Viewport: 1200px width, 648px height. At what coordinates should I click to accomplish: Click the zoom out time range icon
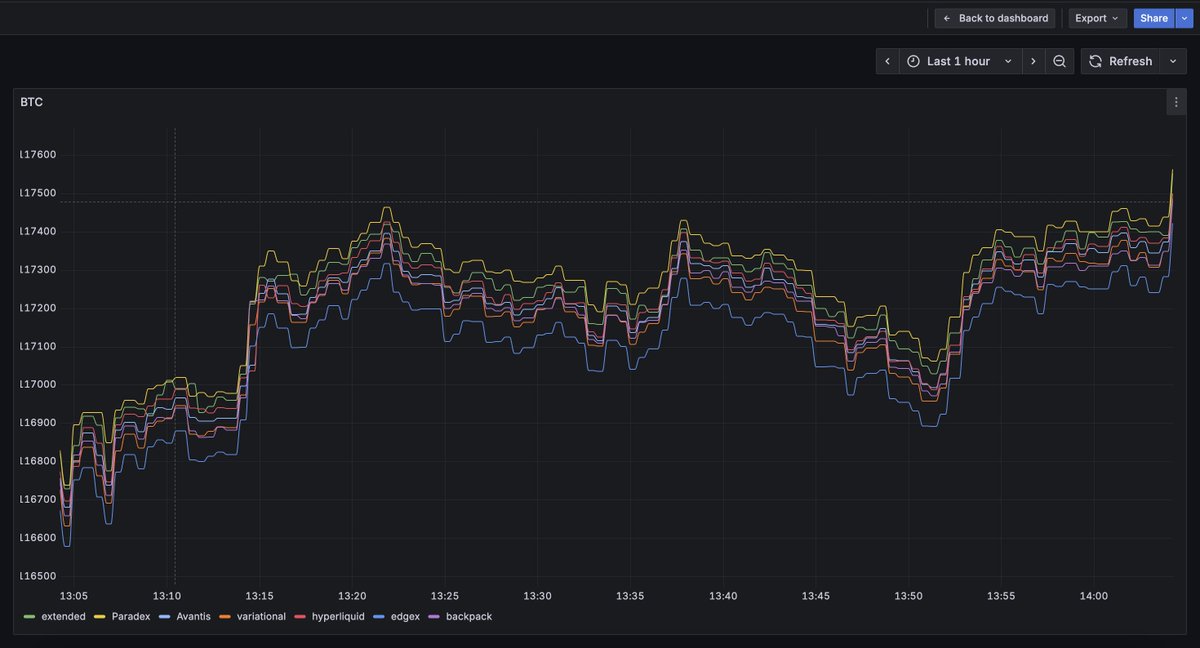(x=1060, y=61)
